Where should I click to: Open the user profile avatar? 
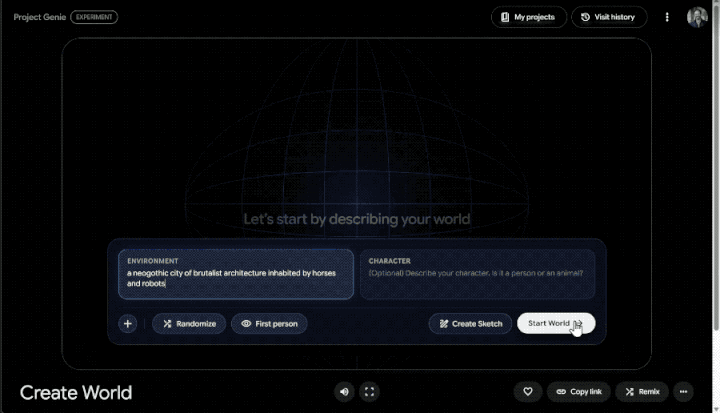(697, 17)
